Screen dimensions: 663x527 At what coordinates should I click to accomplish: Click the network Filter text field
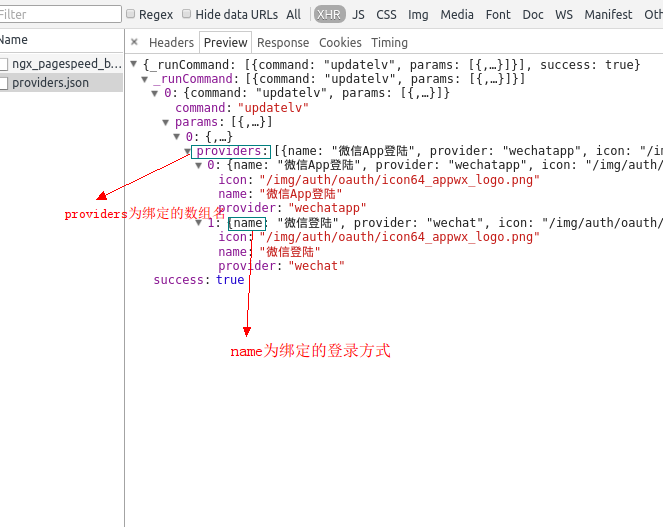[55, 15]
